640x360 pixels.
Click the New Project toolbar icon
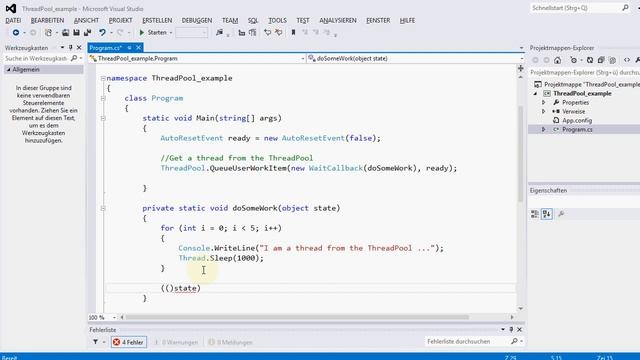(49, 33)
